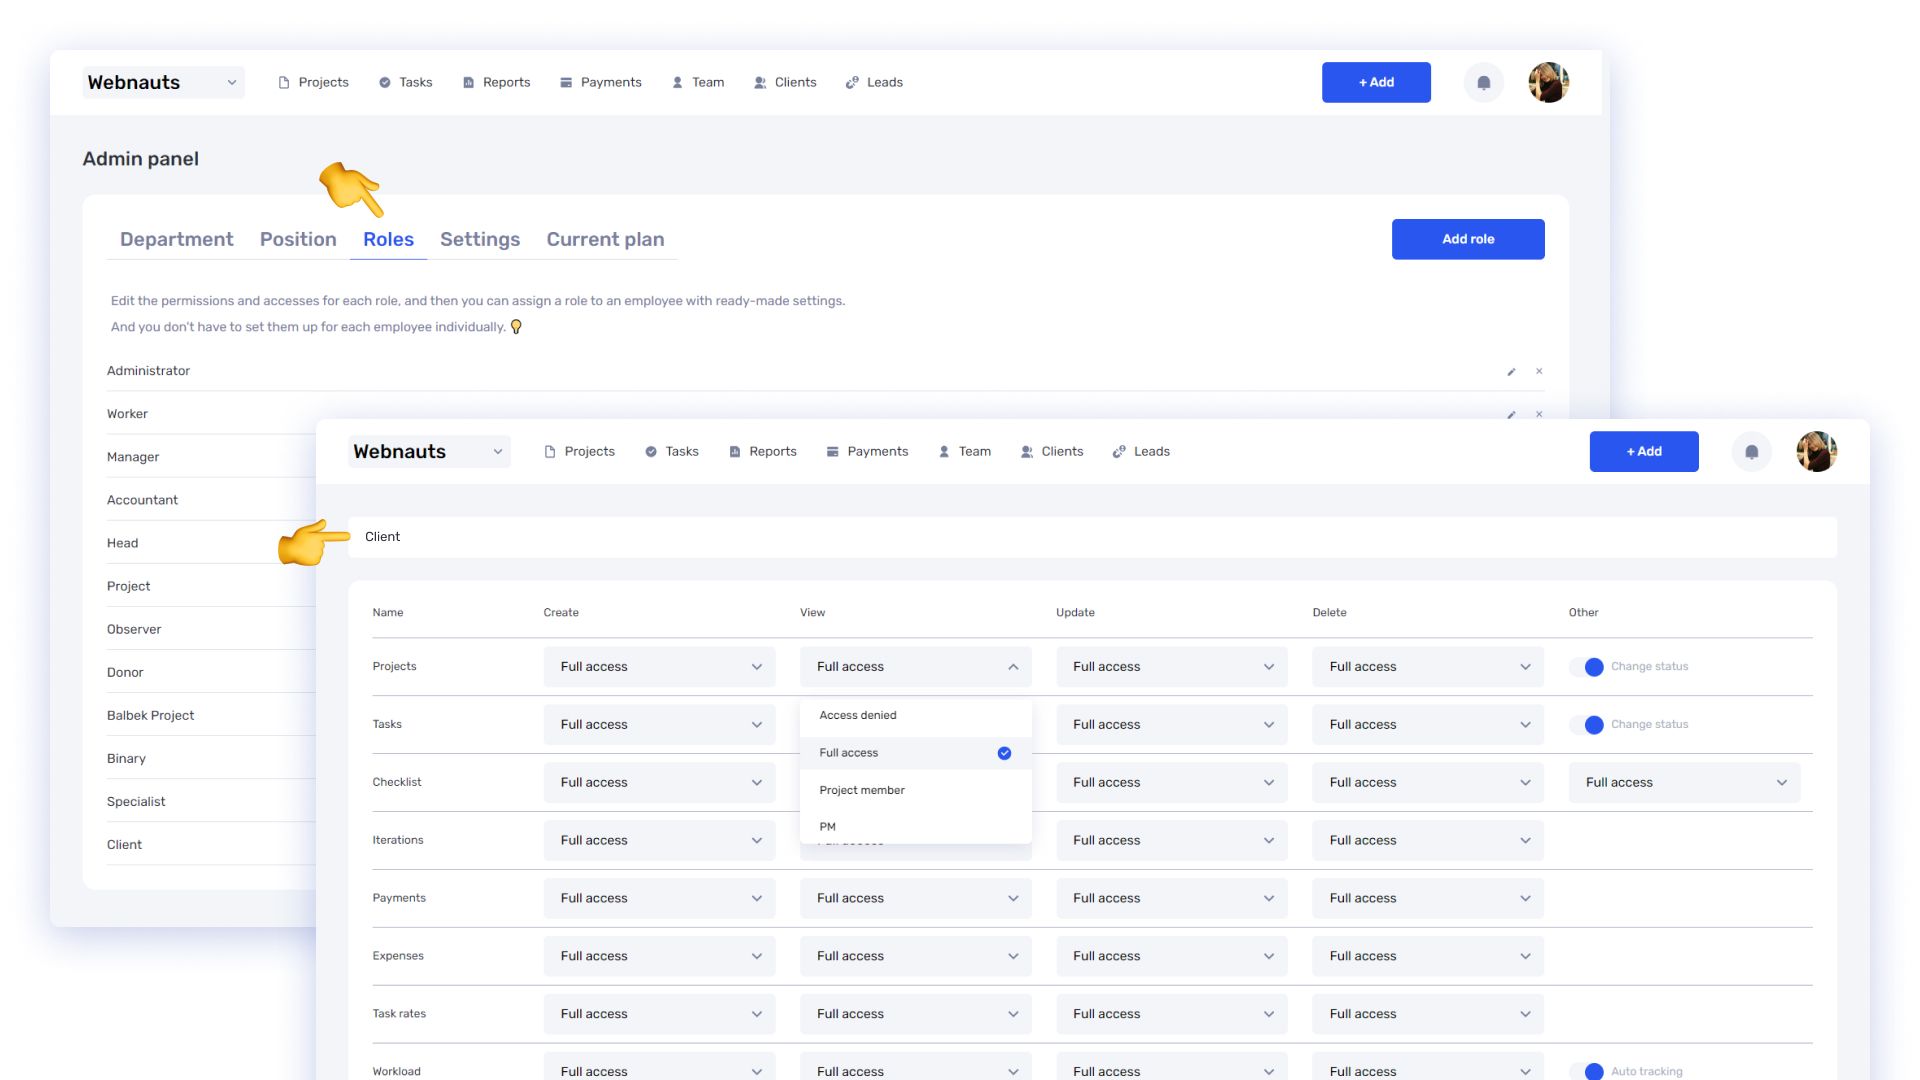Screen dimensions: 1920x1080
Task: Open Task rates Update access dropdown
Action: [x=1172, y=1014]
